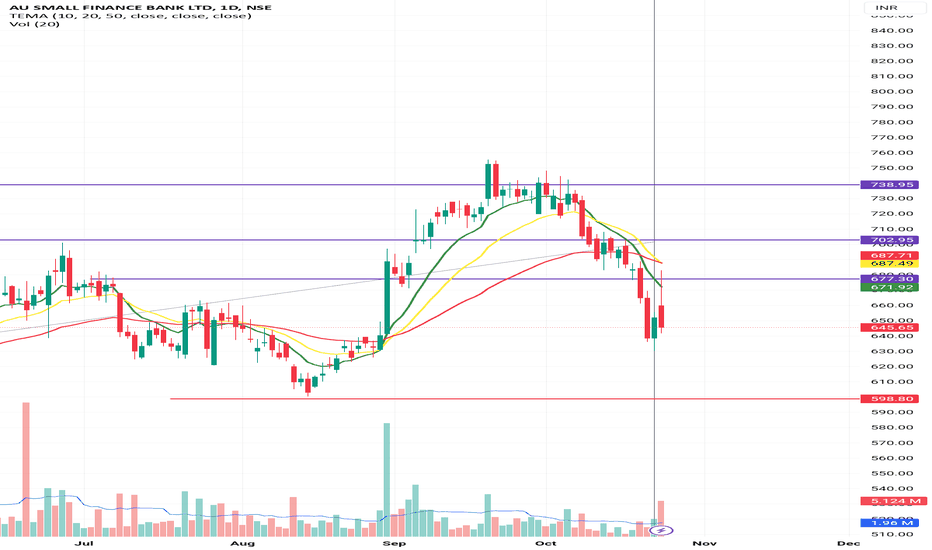Screen dimensions: 932x550
Task: Click the 645.65 last price label
Action: pos(890,328)
